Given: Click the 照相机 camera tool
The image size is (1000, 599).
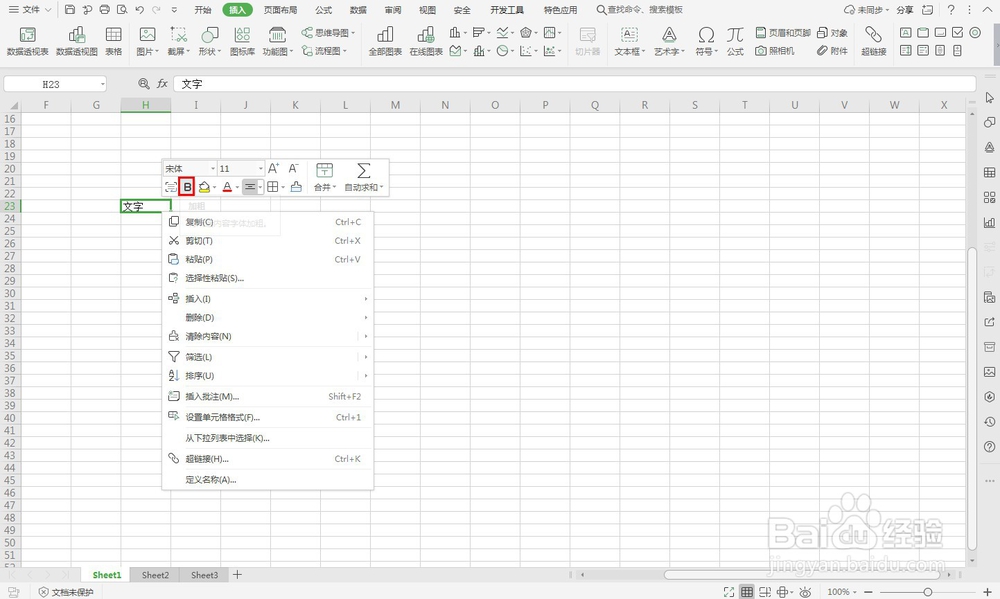Looking at the screenshot, I should tap(775, 50).
